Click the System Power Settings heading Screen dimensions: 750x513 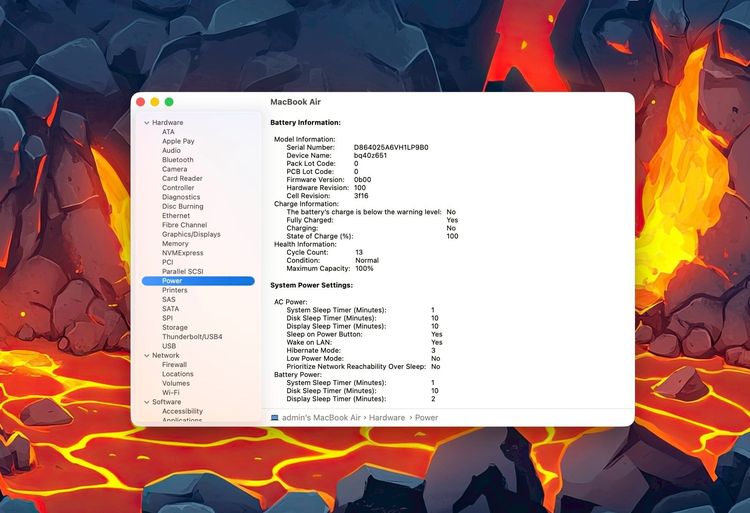click(311, 285)
